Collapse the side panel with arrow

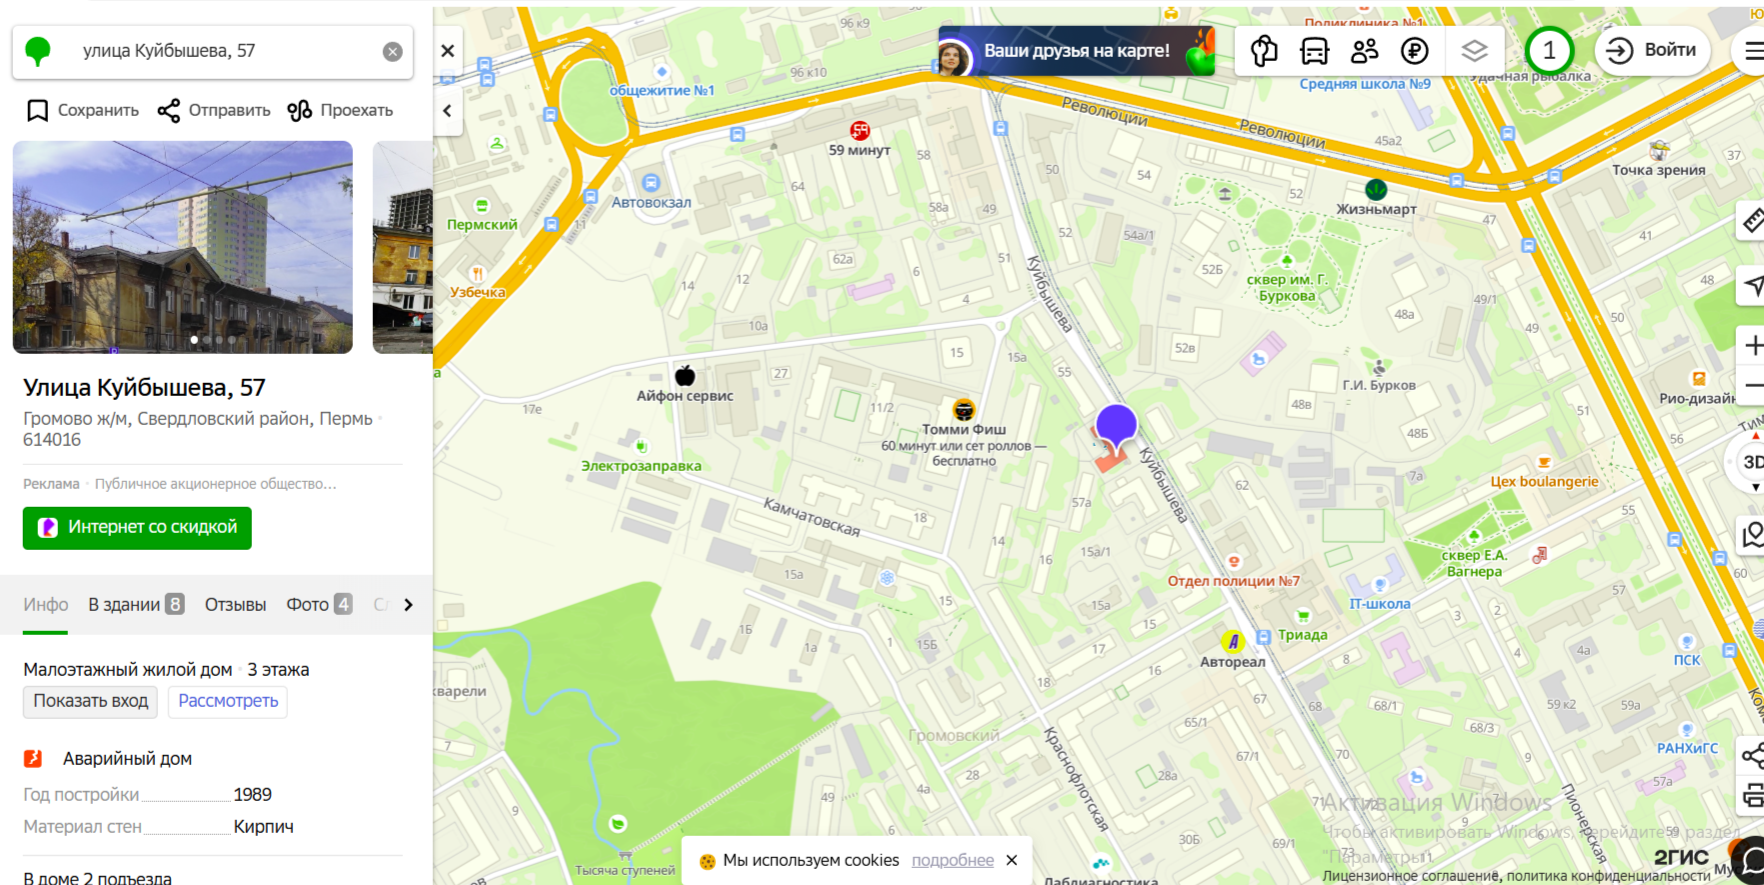coord(448,110)
